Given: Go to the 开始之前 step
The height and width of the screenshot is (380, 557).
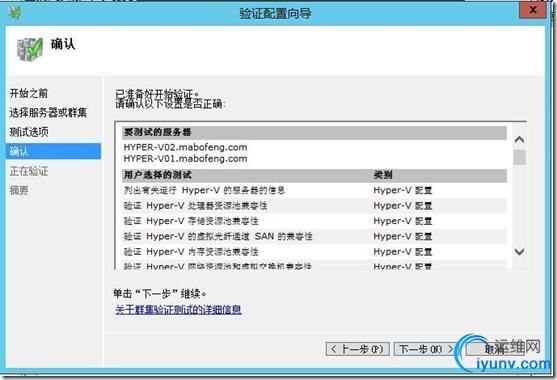Looking at the screenshot, I should 29,93.
